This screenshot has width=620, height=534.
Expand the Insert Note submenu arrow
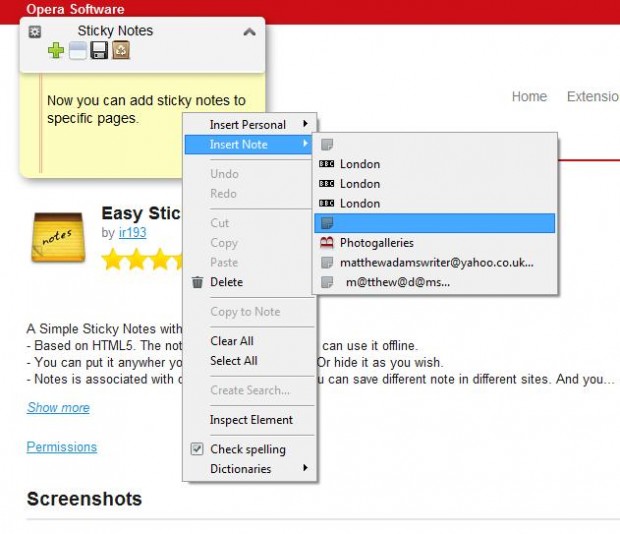point(305,143)
